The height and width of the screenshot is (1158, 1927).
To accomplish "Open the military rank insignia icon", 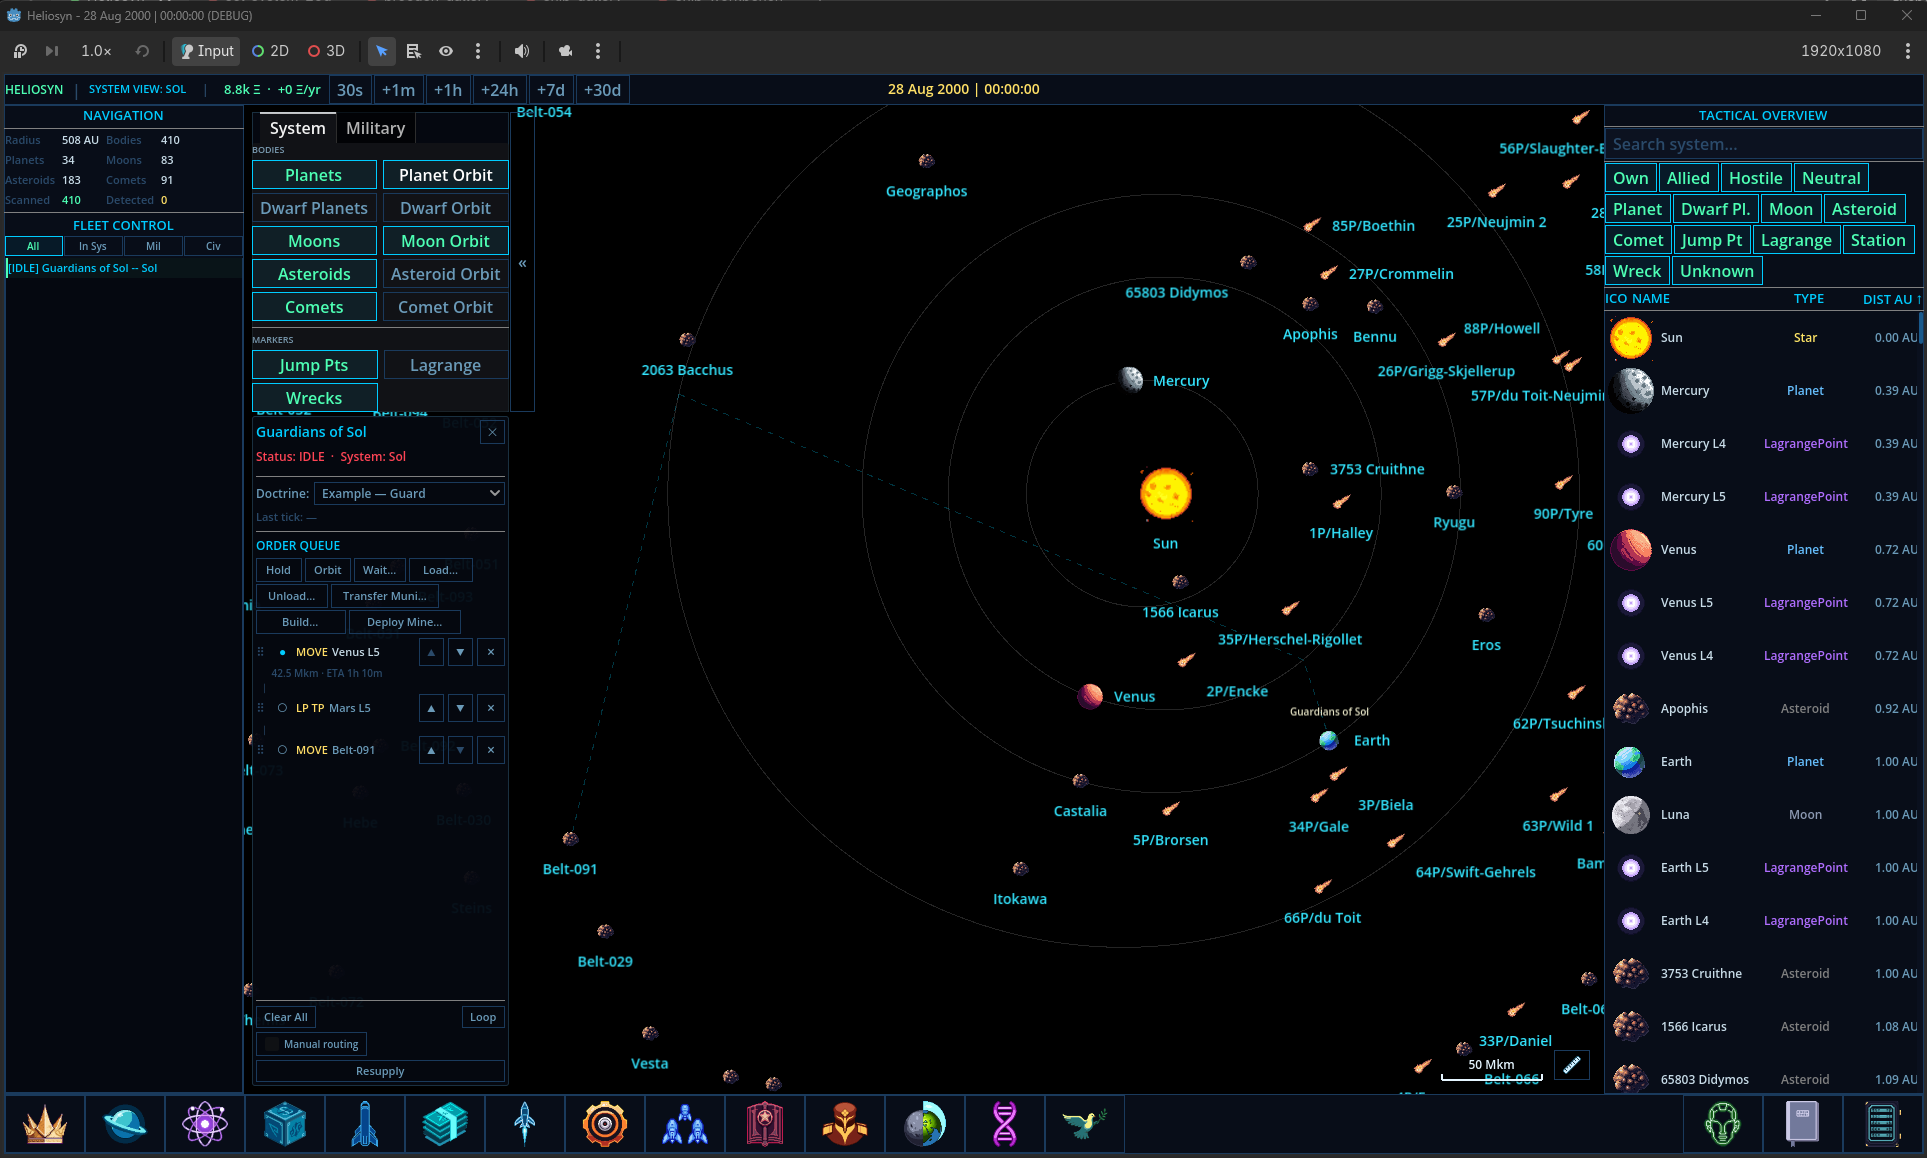I will (845, 1124).
